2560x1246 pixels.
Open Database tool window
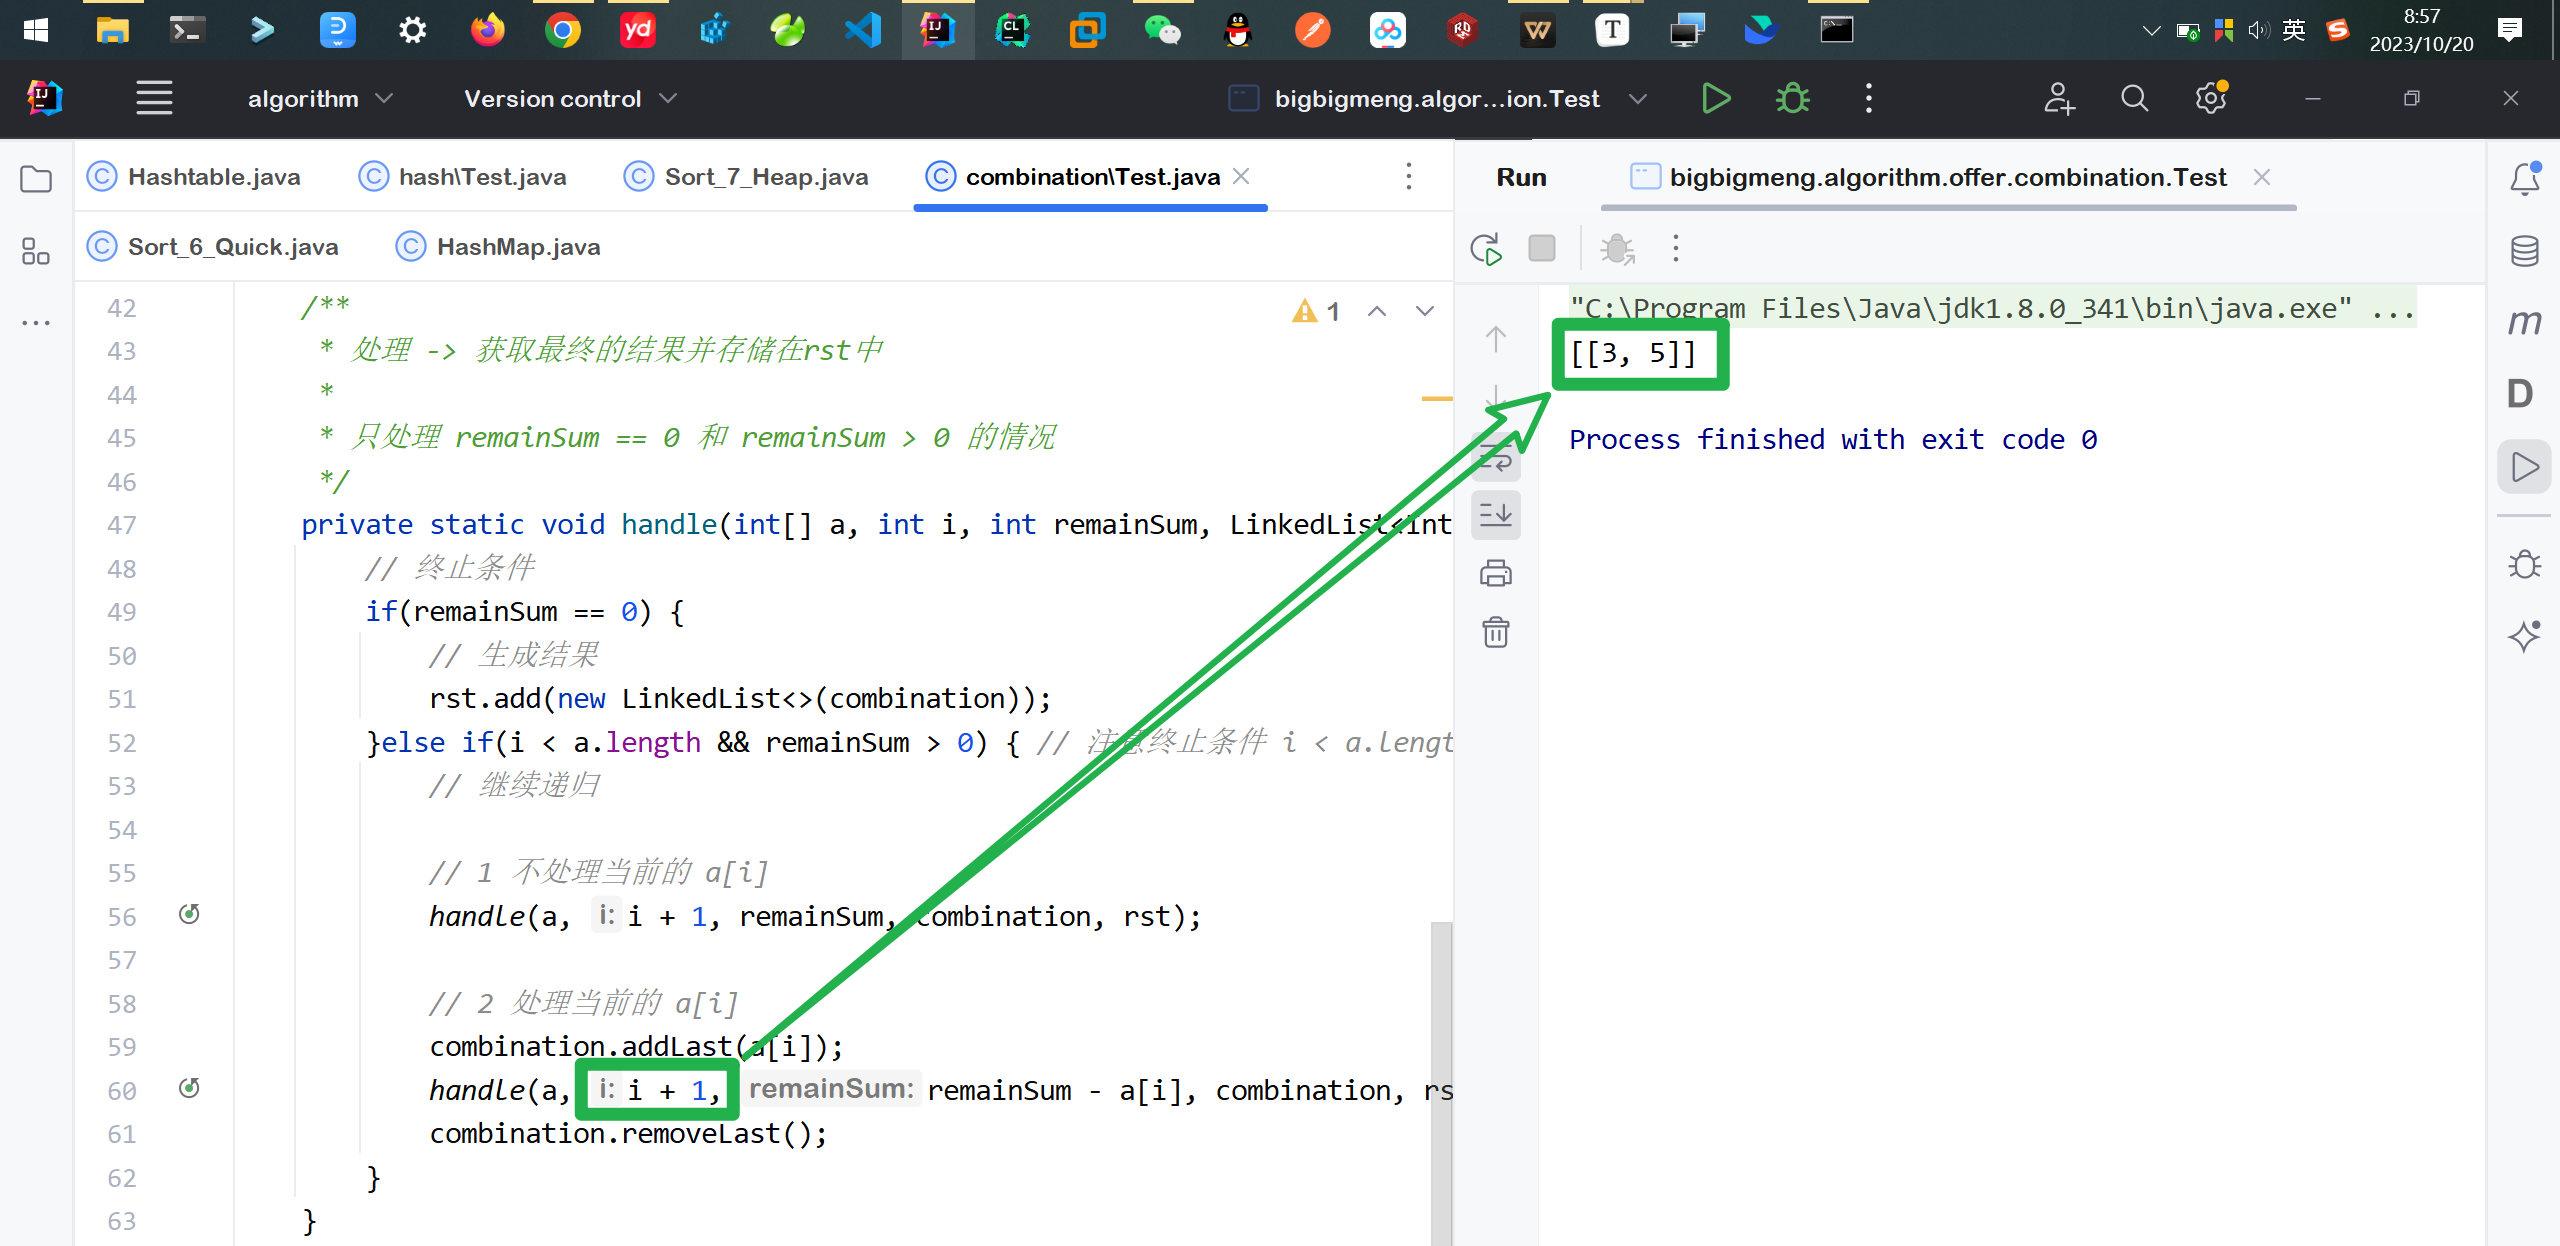coord(2524,251)
